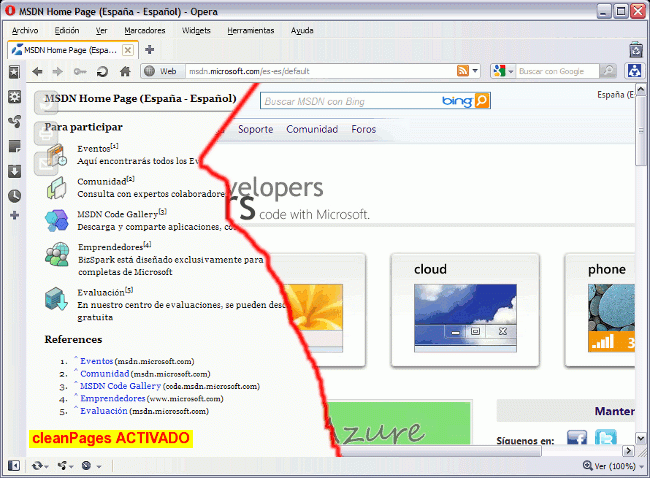This screenshot has width=650, height=478.
Task: Click the Azure banner
Action: pyautogui.click(x=399, y=423)
